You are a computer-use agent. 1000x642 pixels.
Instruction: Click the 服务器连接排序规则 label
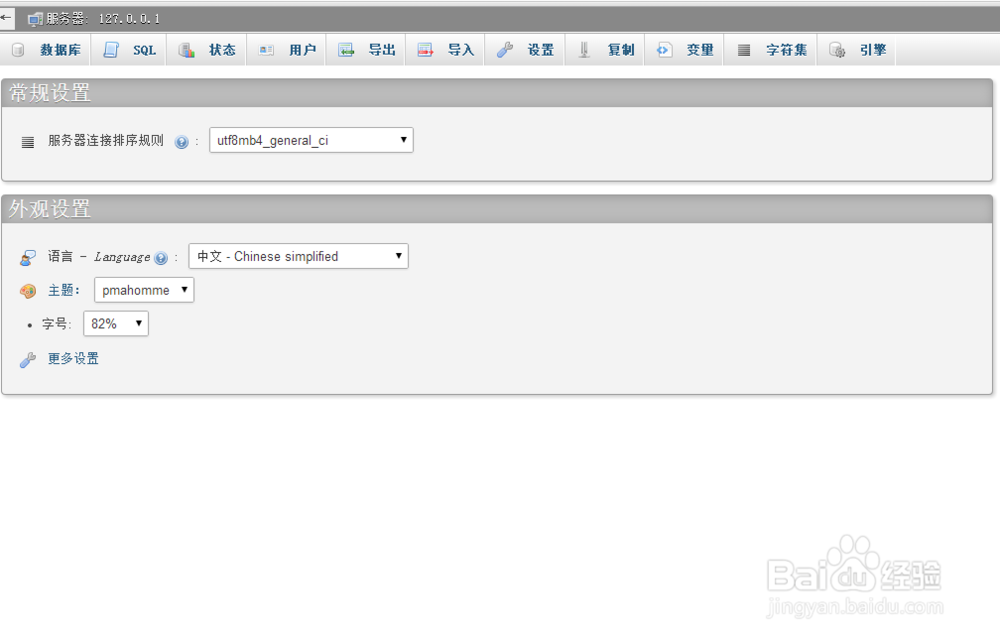pos(106,140)
